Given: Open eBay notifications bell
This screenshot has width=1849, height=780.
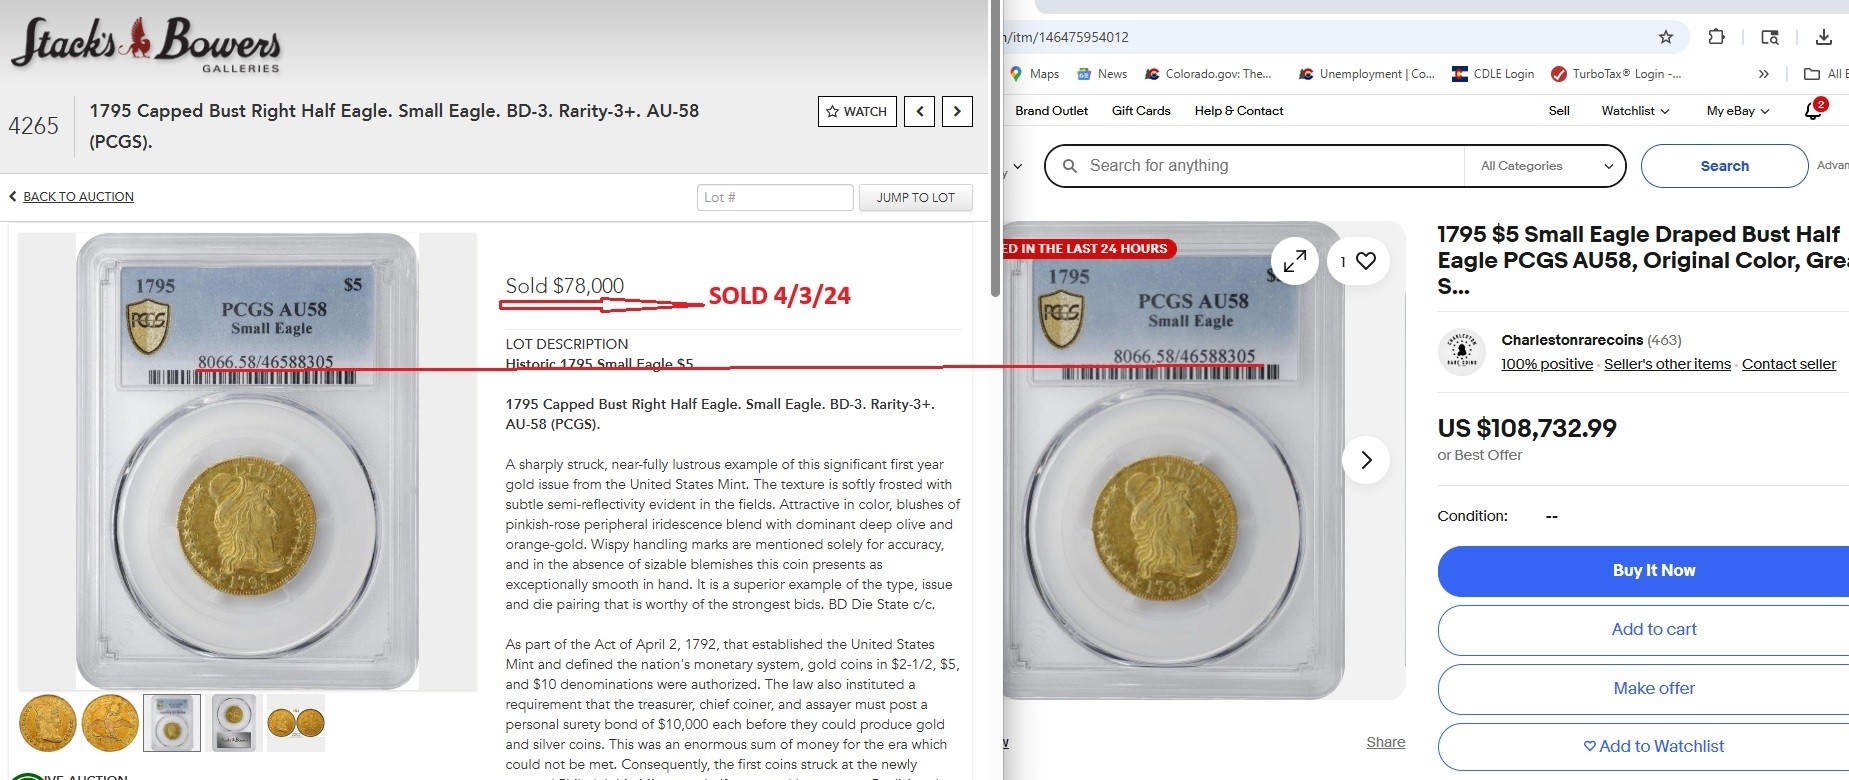Looking at the screenshot, I should point(1814,110).
